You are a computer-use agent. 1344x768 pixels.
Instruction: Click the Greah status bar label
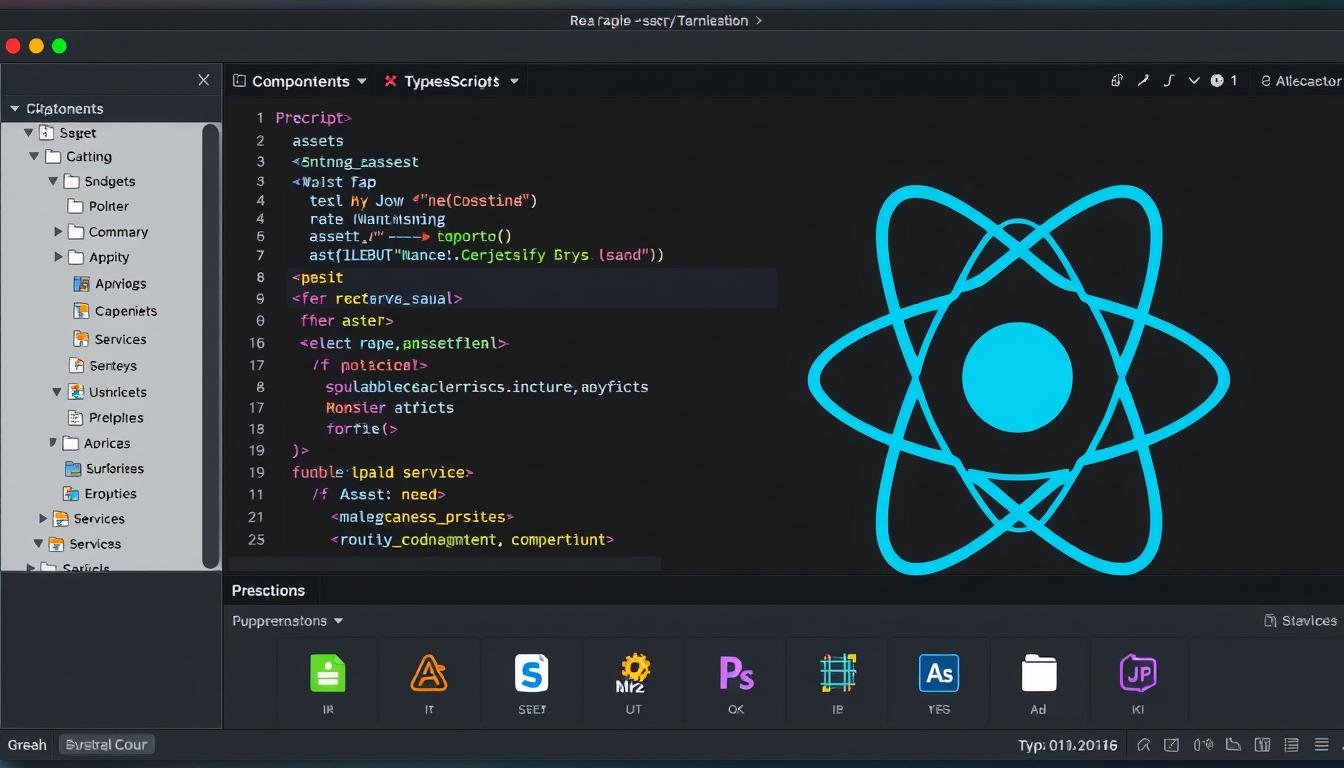point(27,745)
